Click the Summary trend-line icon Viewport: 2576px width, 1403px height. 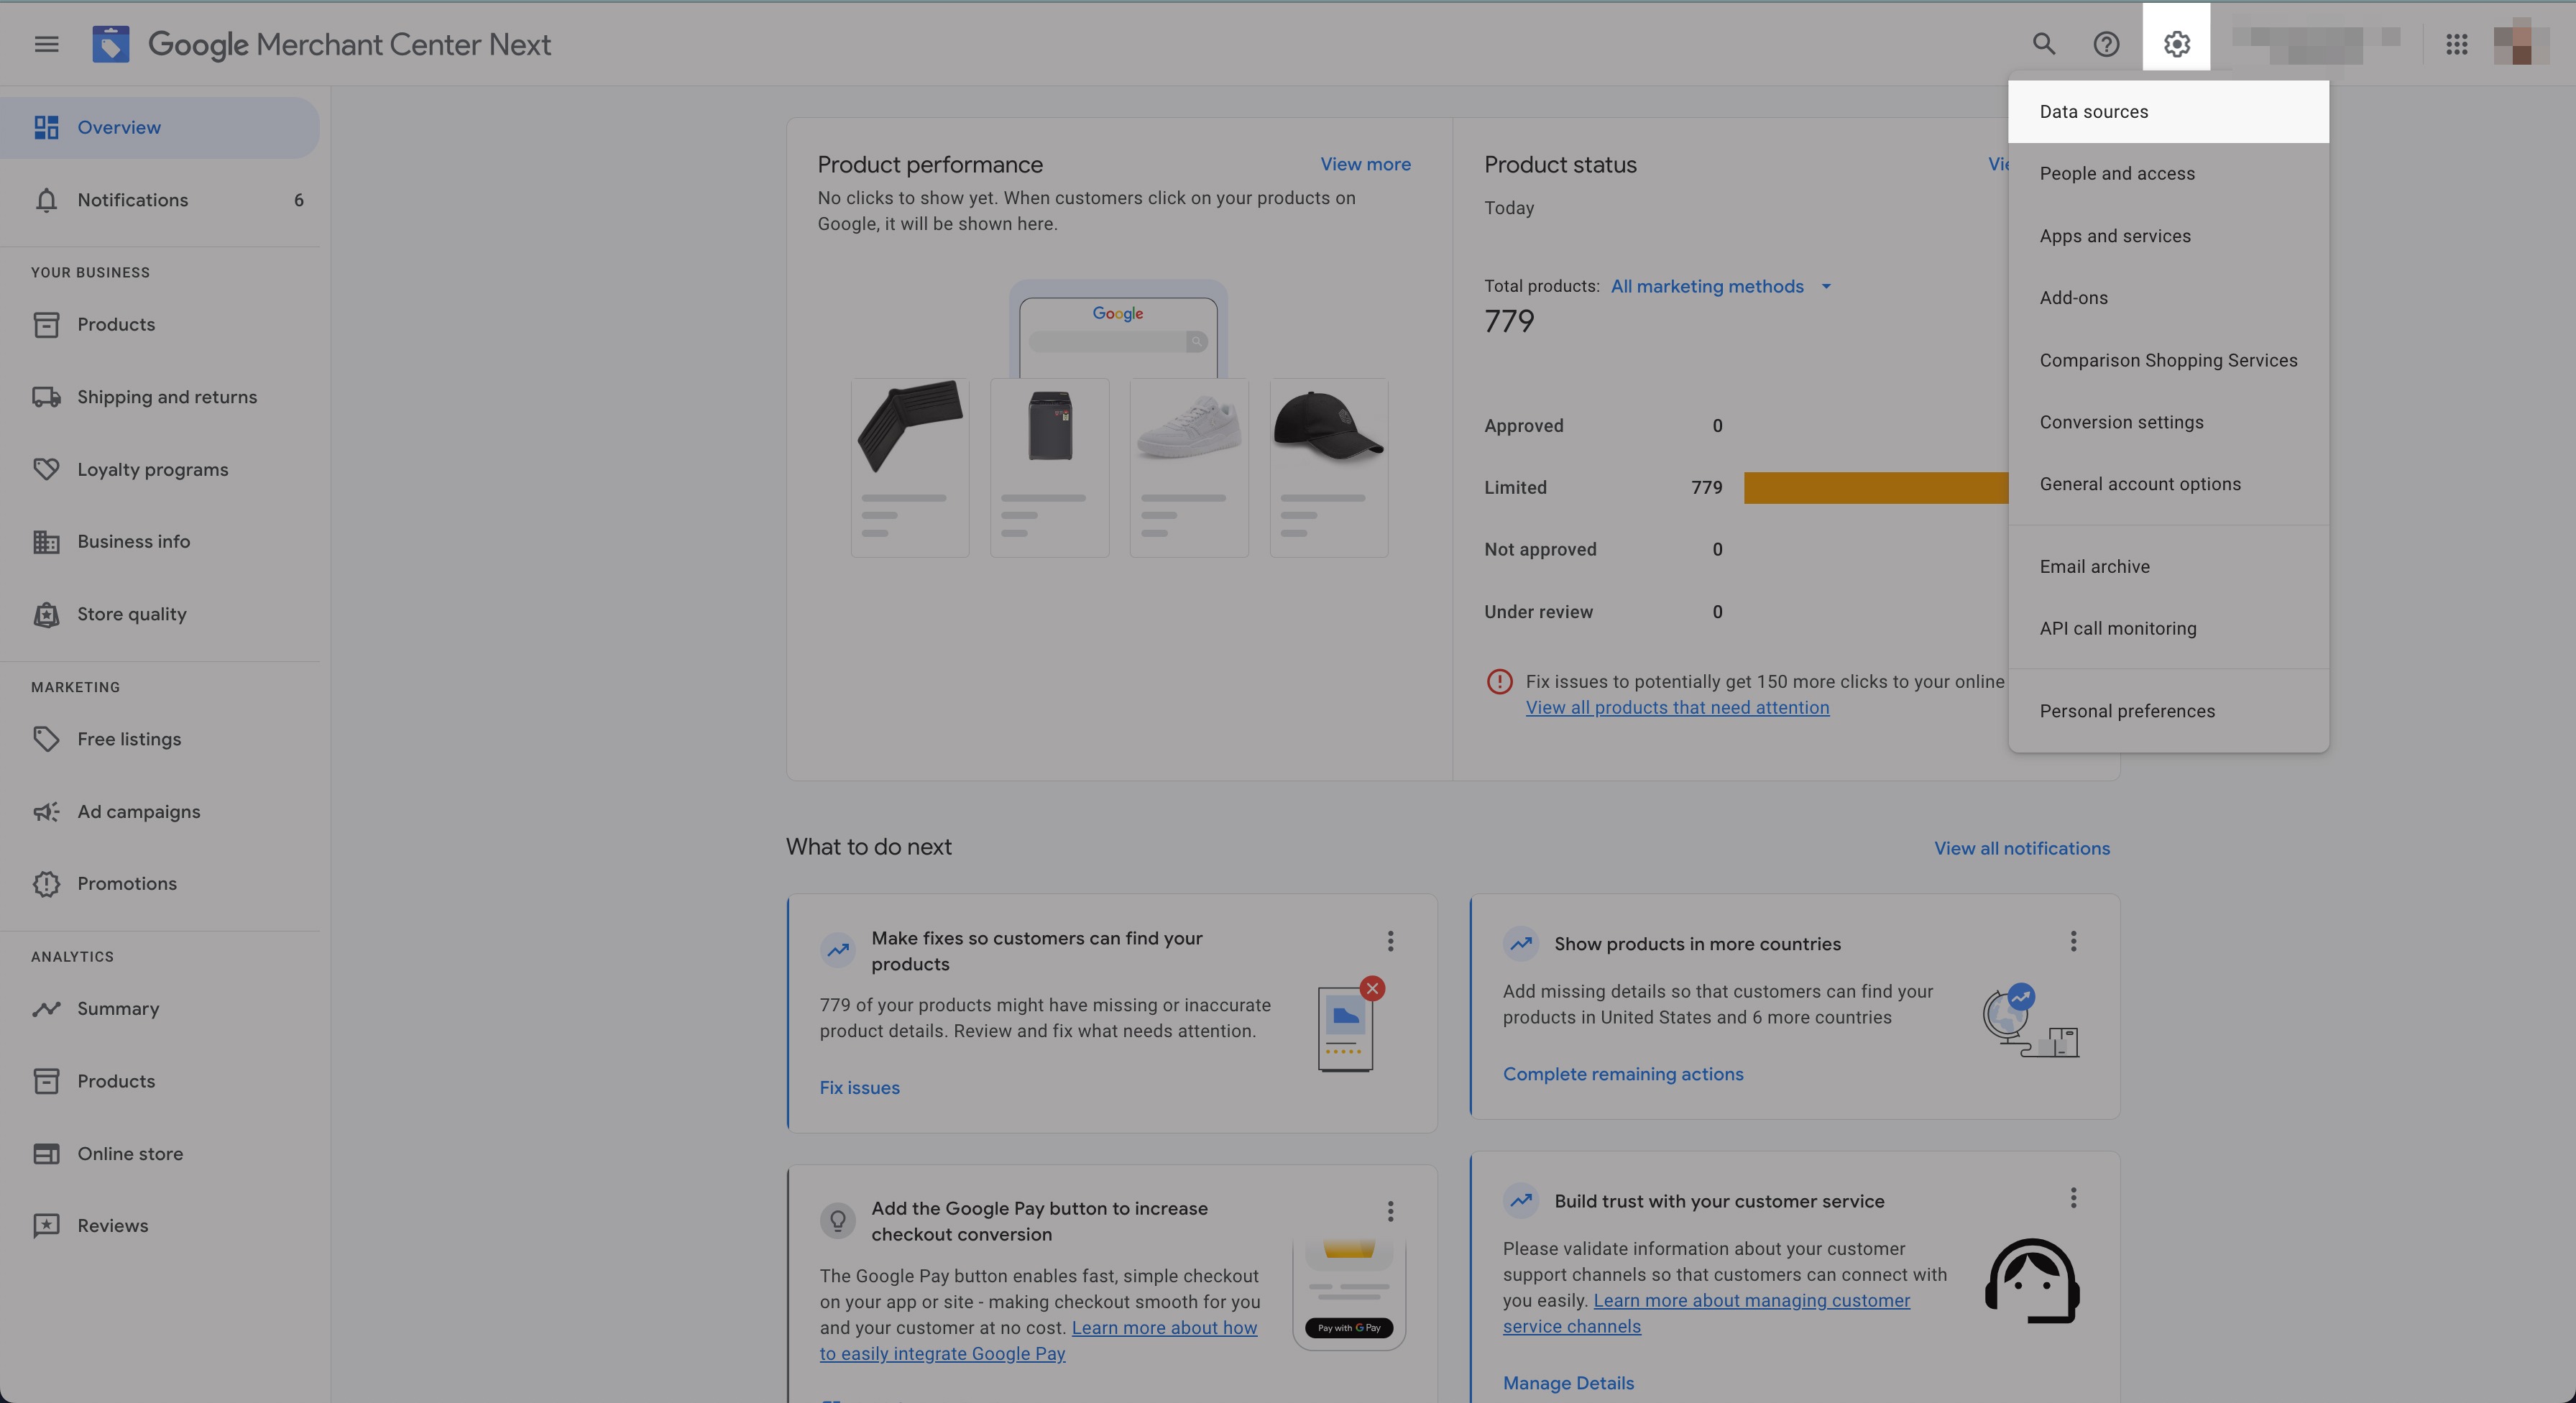tap(46, 1008)
